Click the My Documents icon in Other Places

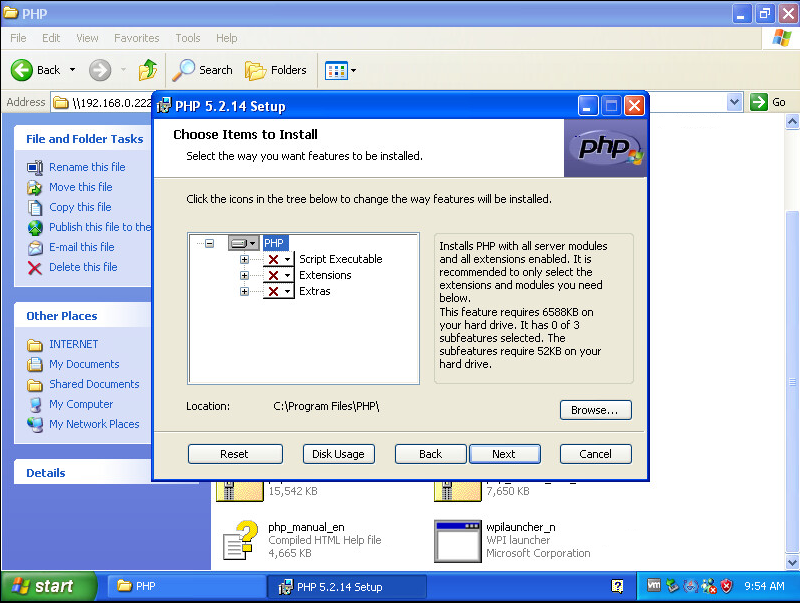(x=35, y=364)
